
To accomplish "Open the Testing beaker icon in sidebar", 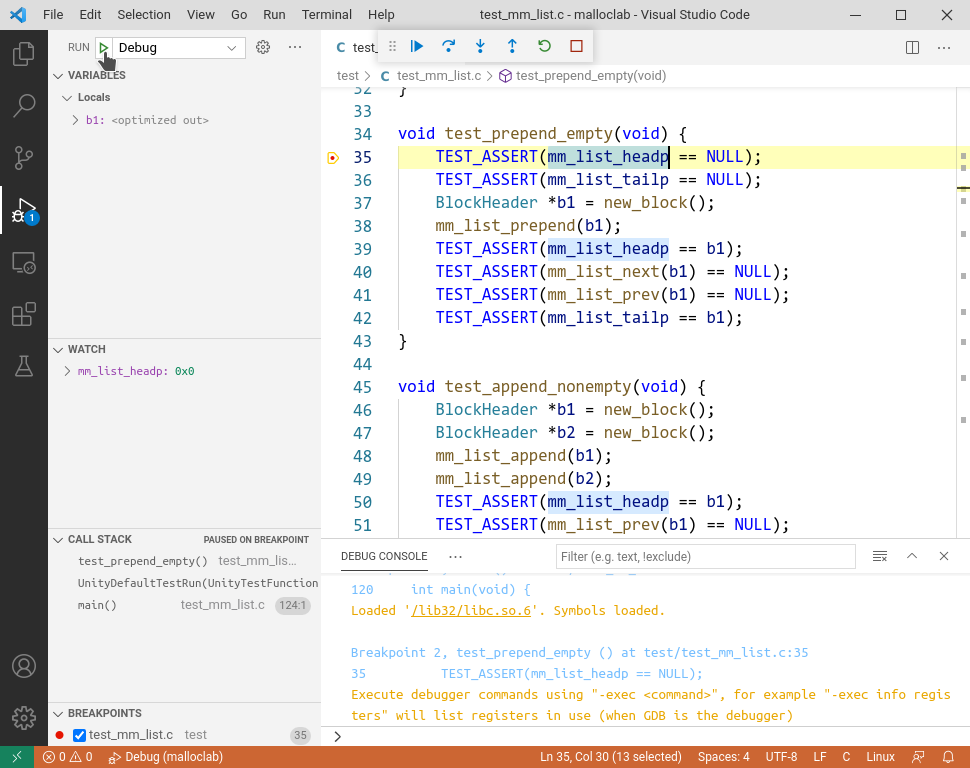I will point(23,367).
